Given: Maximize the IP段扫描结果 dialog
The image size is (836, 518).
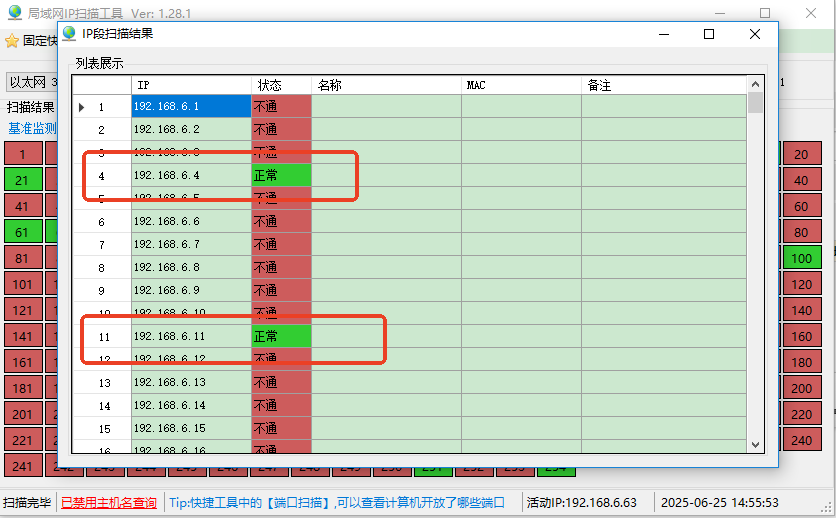Looking at the screenshot, I should [x=709, y=34].
